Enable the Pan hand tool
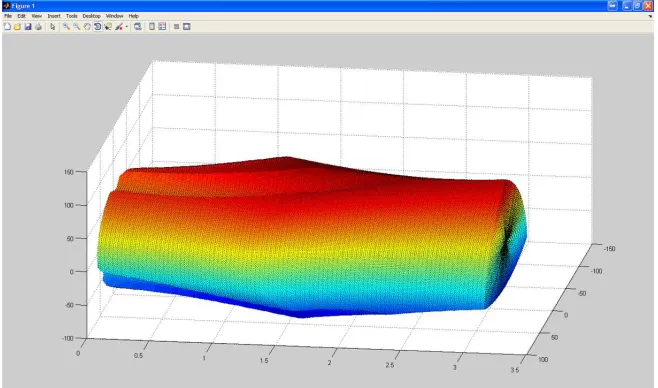This screenshot has width=658, height=388. [87, 27]
